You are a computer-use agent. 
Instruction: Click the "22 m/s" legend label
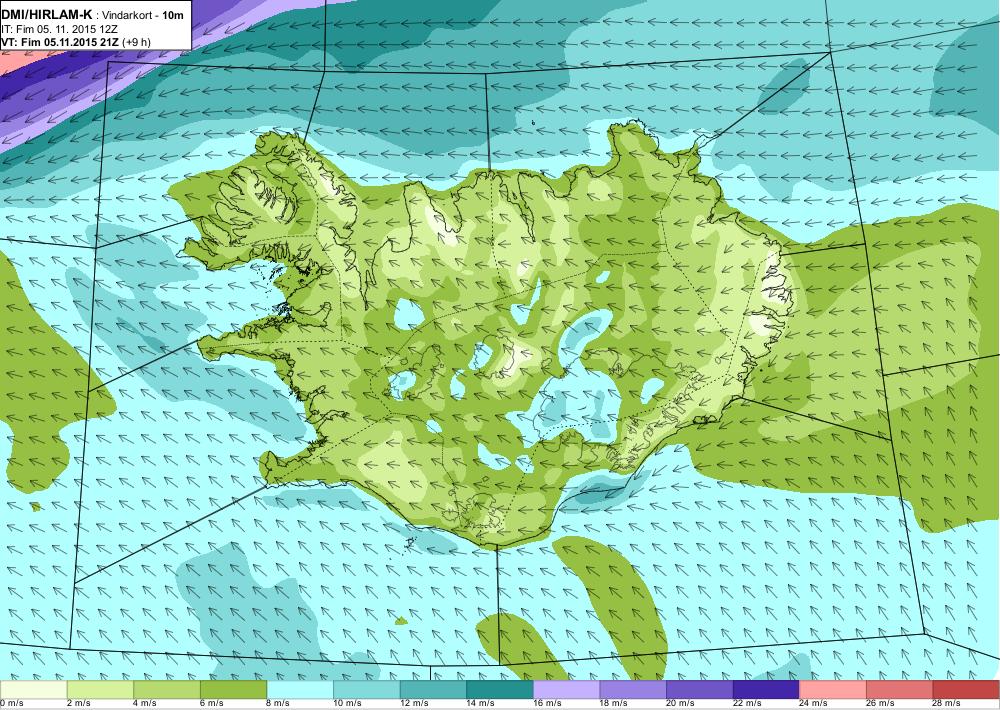coord(747,704)
